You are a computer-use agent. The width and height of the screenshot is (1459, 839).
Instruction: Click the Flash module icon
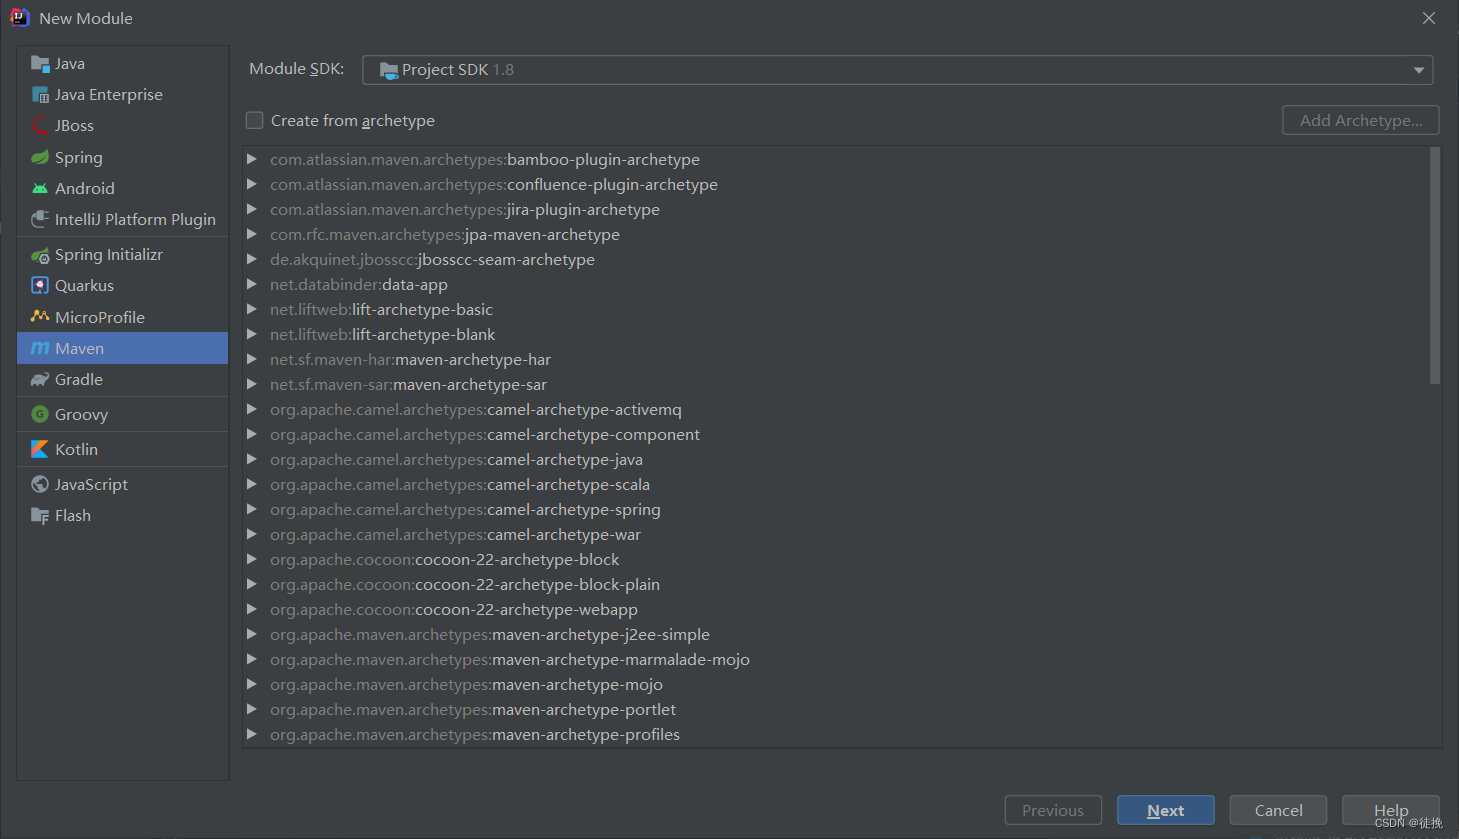(40, 516)
